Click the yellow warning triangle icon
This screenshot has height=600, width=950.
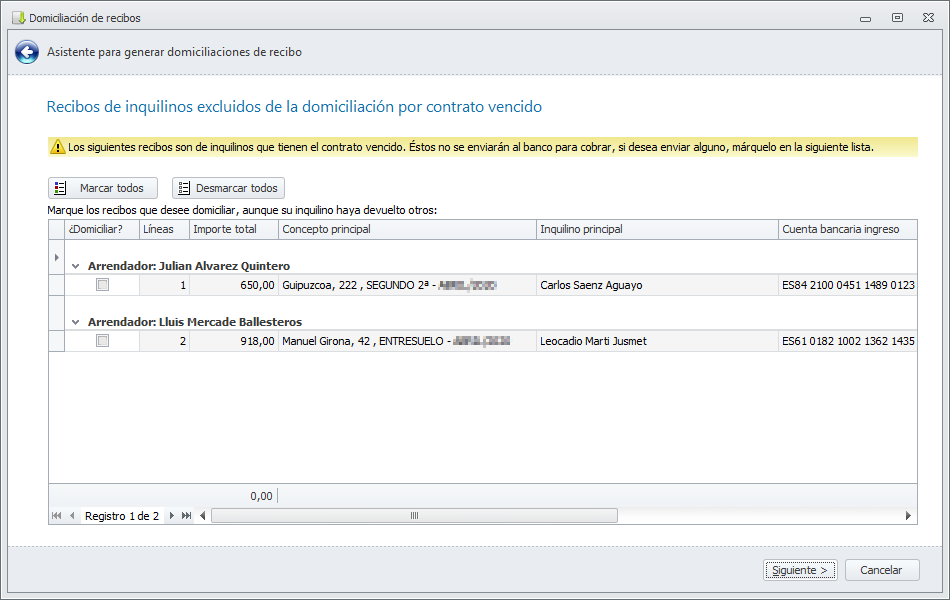tap(58, 147)
